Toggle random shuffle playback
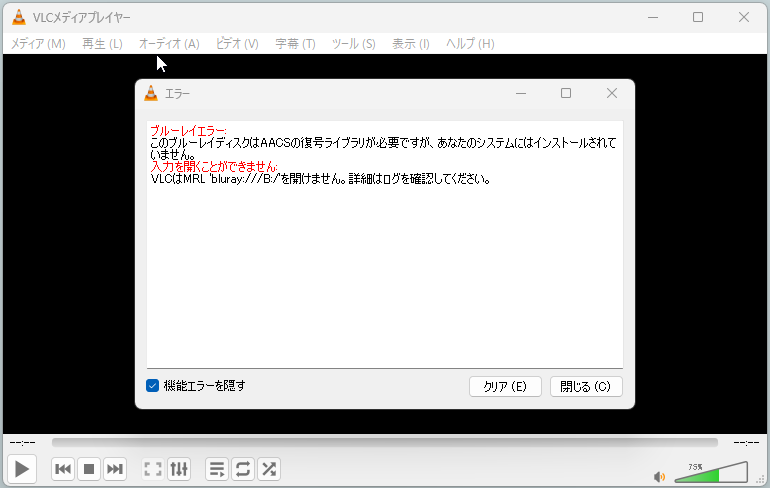 click(269, 469)
